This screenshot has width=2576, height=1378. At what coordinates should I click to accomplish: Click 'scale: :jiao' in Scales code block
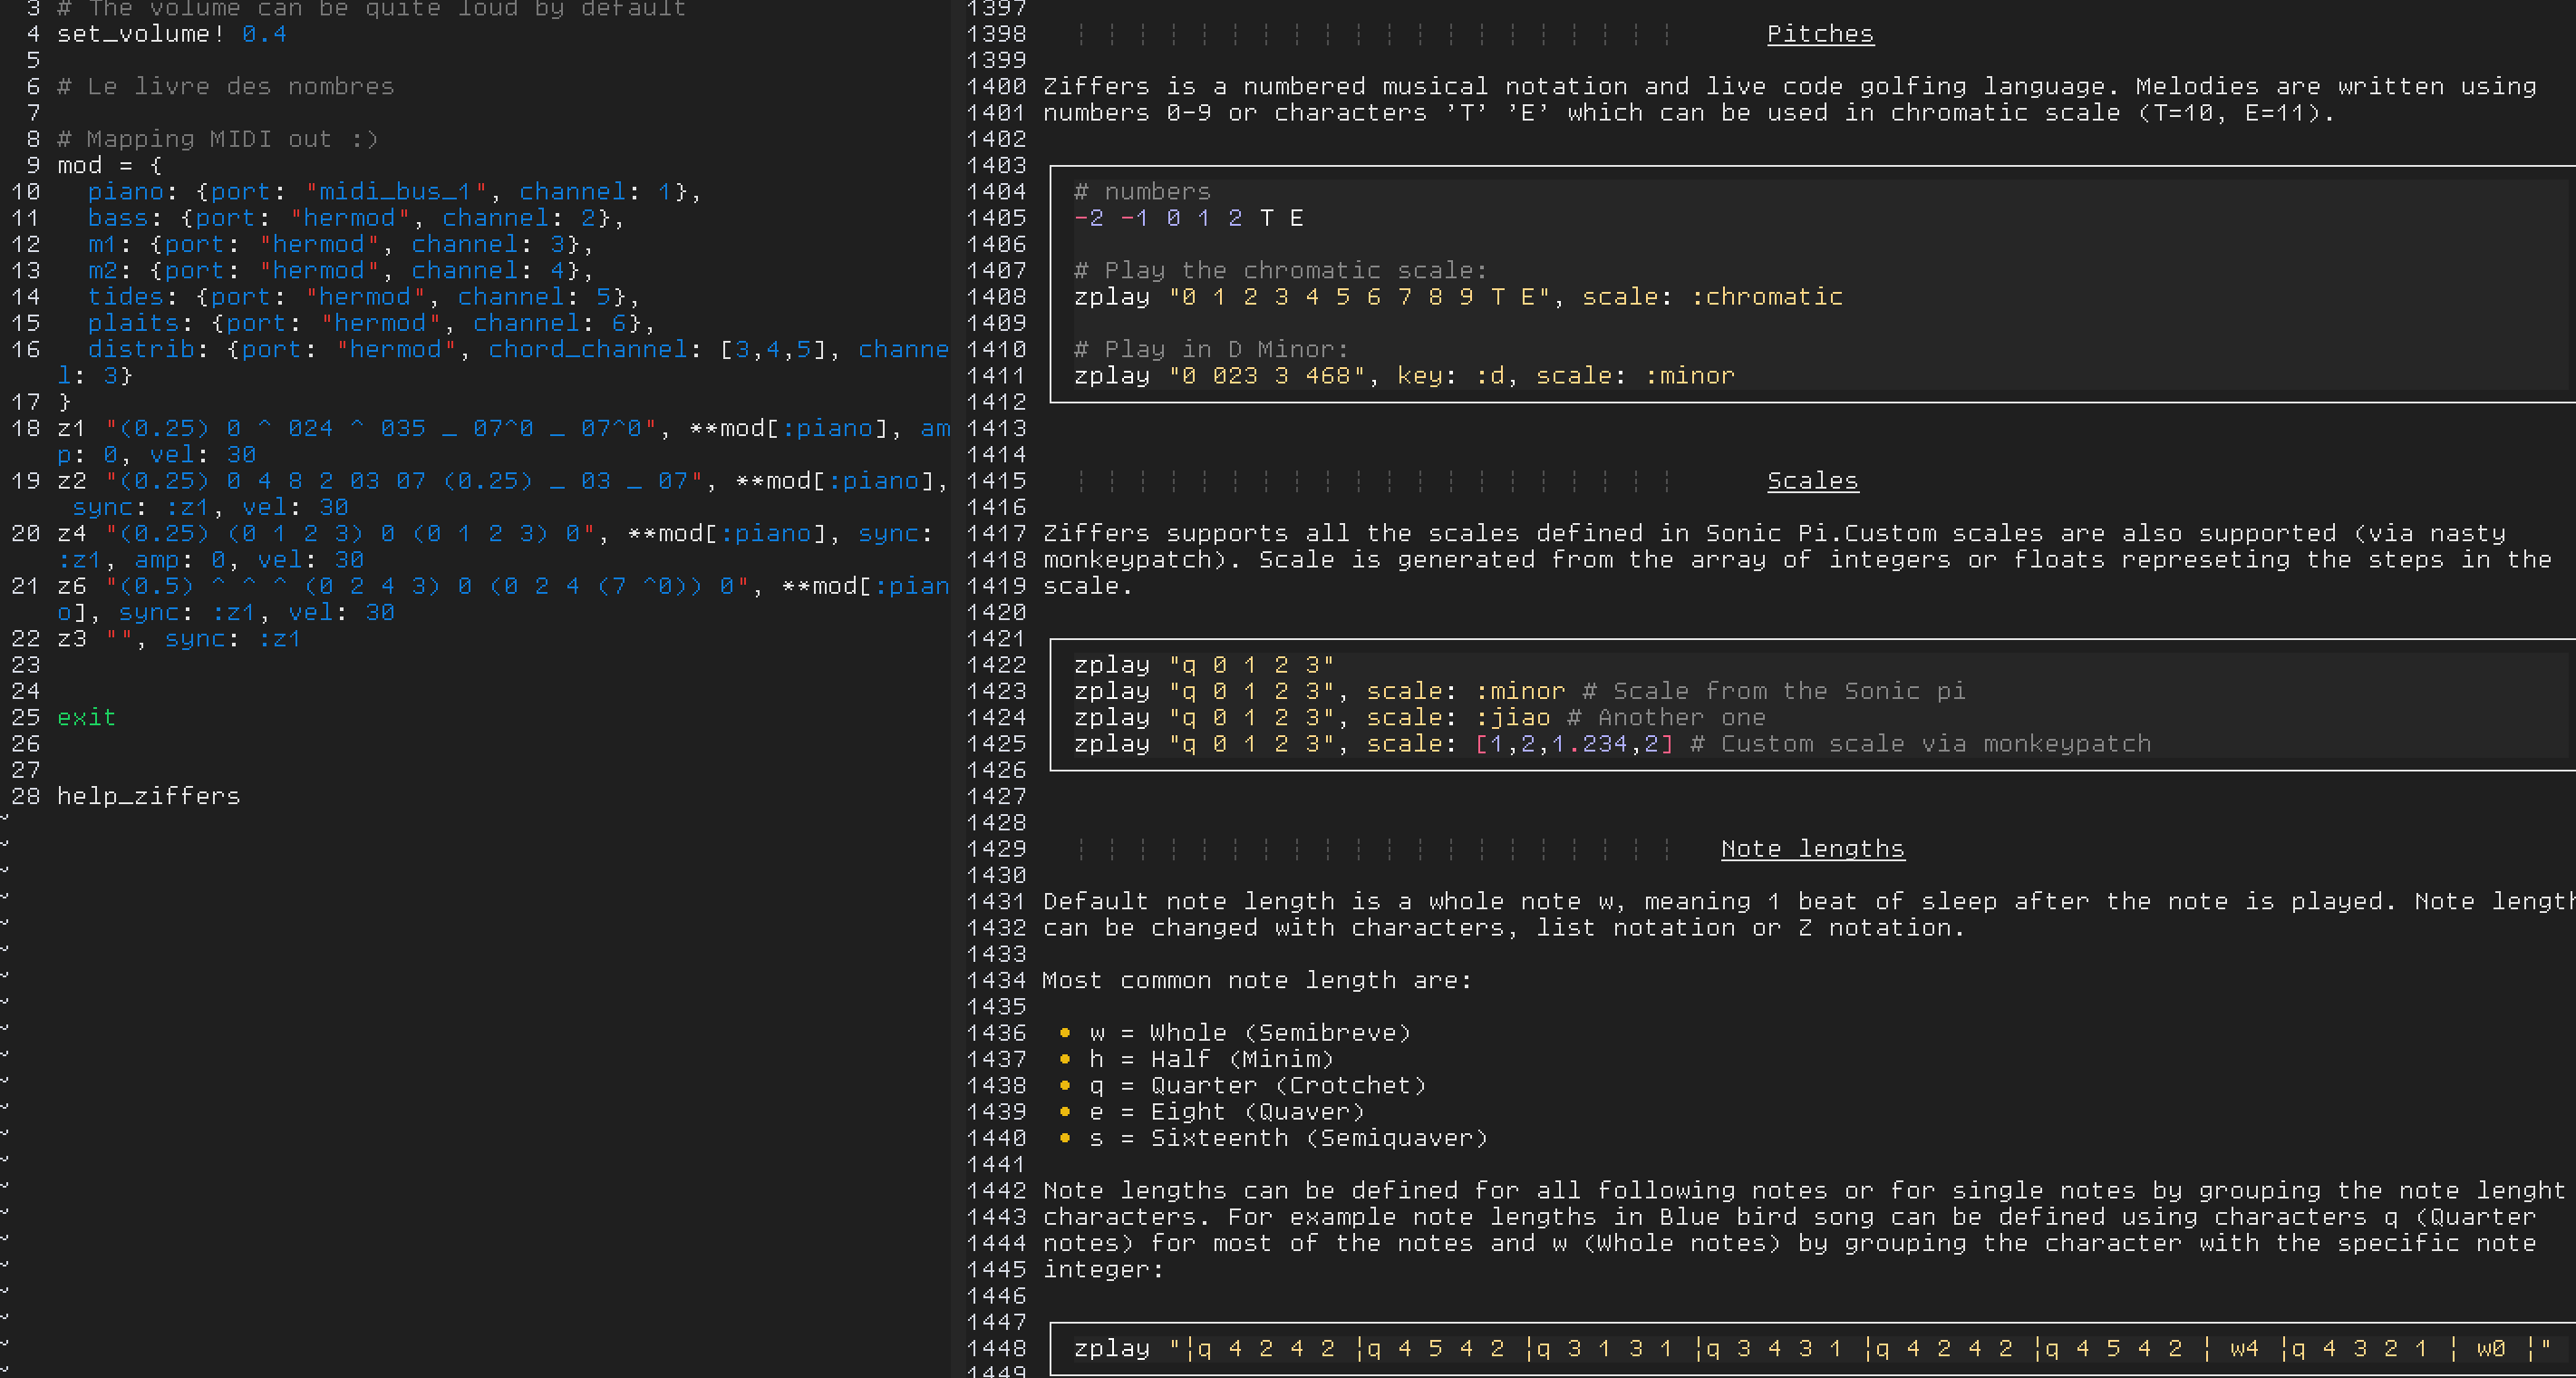(x=1458, y=718)
